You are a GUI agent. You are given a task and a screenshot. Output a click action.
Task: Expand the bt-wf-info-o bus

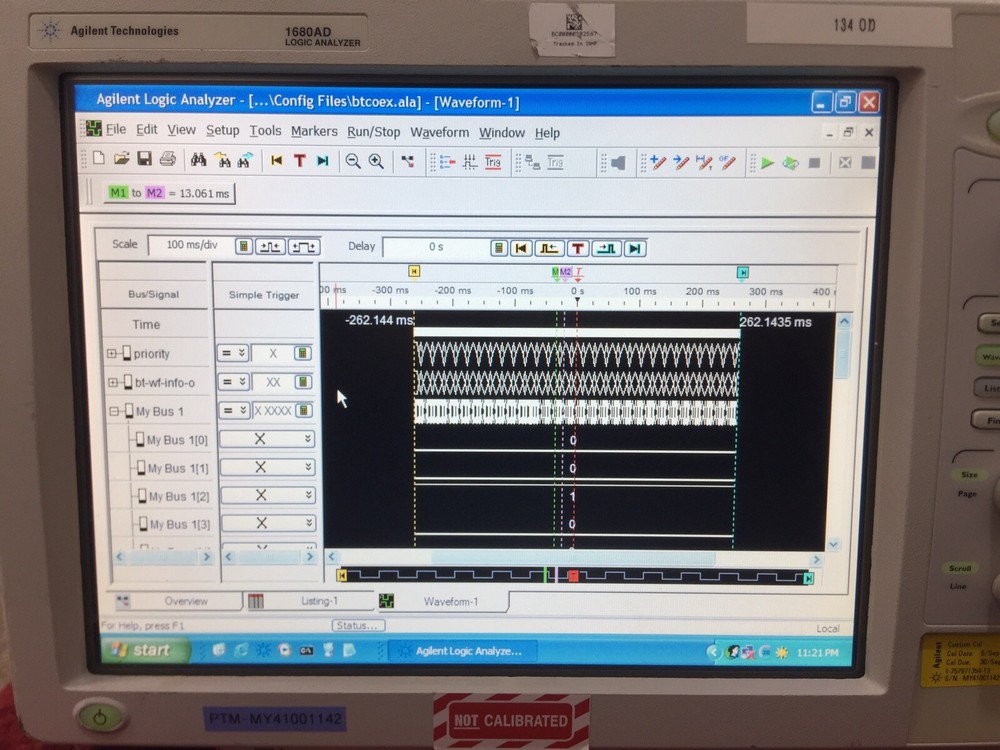(x=113, y=383)
